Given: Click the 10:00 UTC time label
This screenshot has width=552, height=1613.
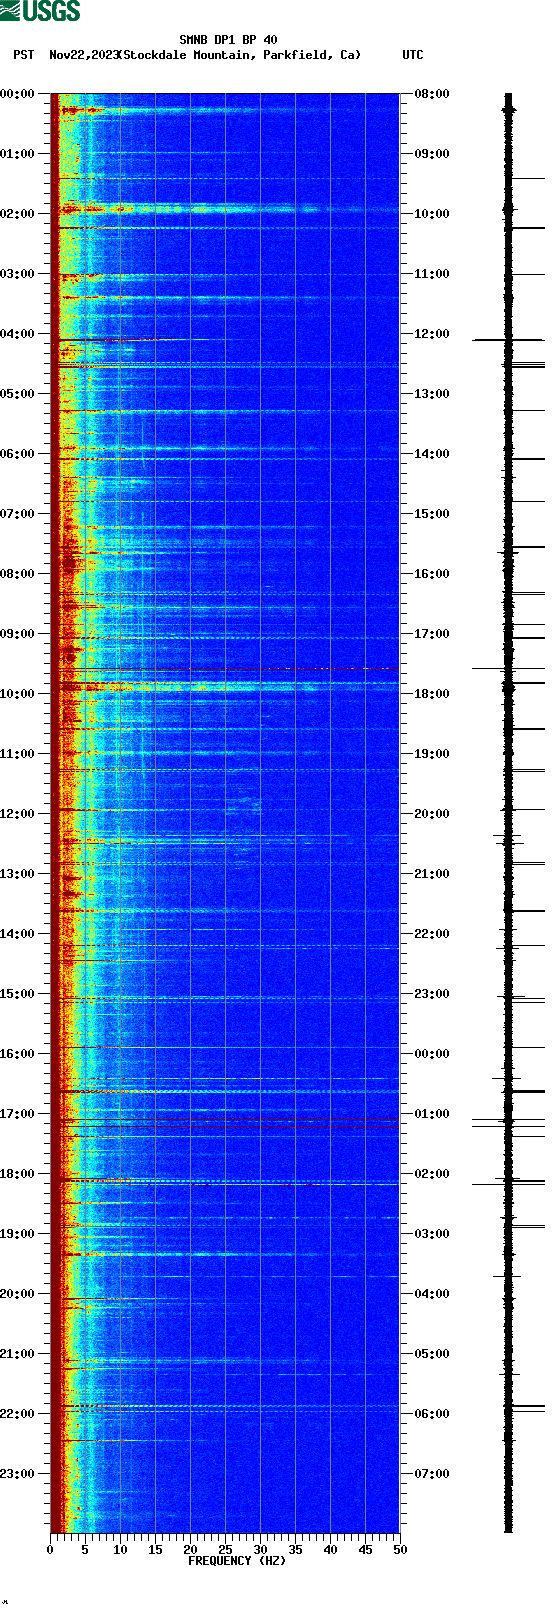Looking at the screenshot, I should tap(432, 214).
